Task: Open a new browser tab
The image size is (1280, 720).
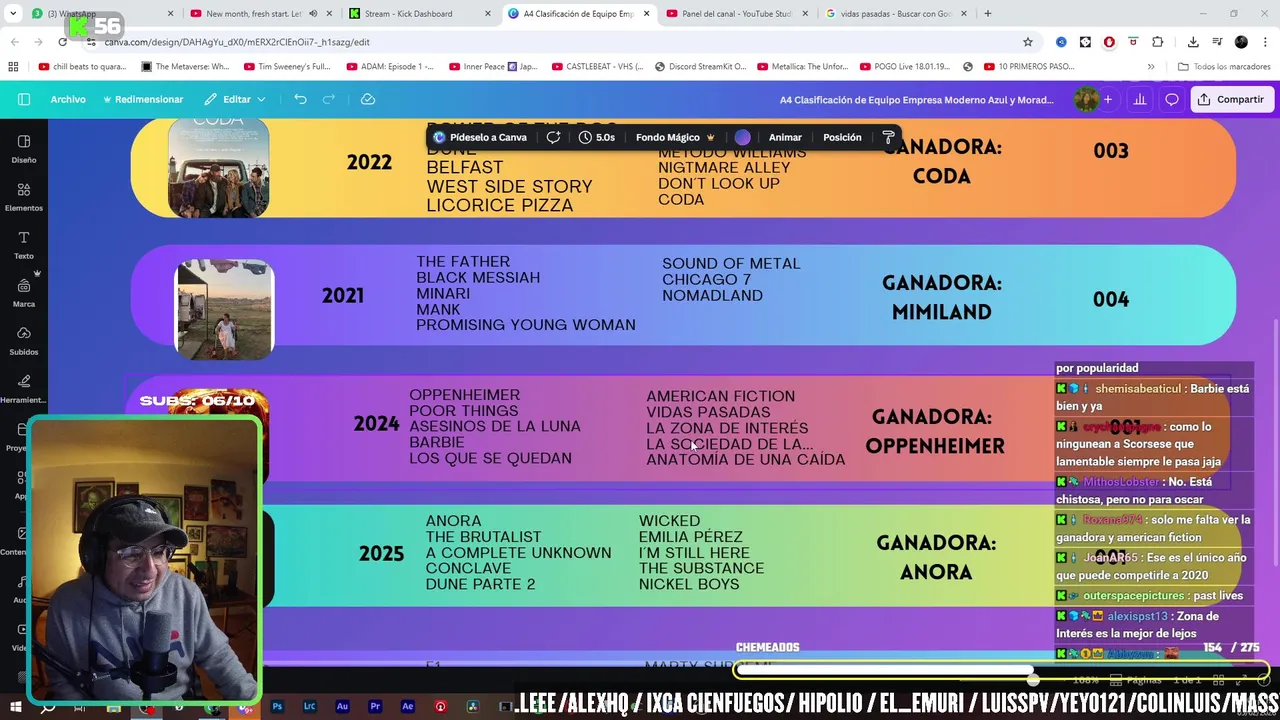Action: (x=988, y=14)
